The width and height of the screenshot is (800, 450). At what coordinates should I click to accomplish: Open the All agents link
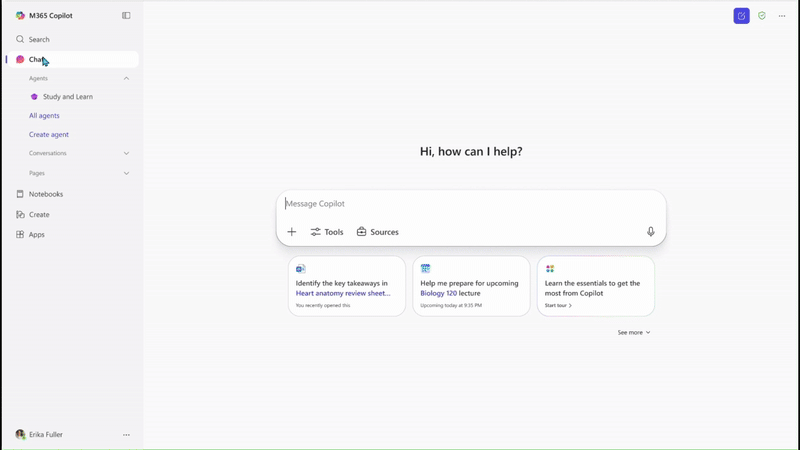(44, 116)
